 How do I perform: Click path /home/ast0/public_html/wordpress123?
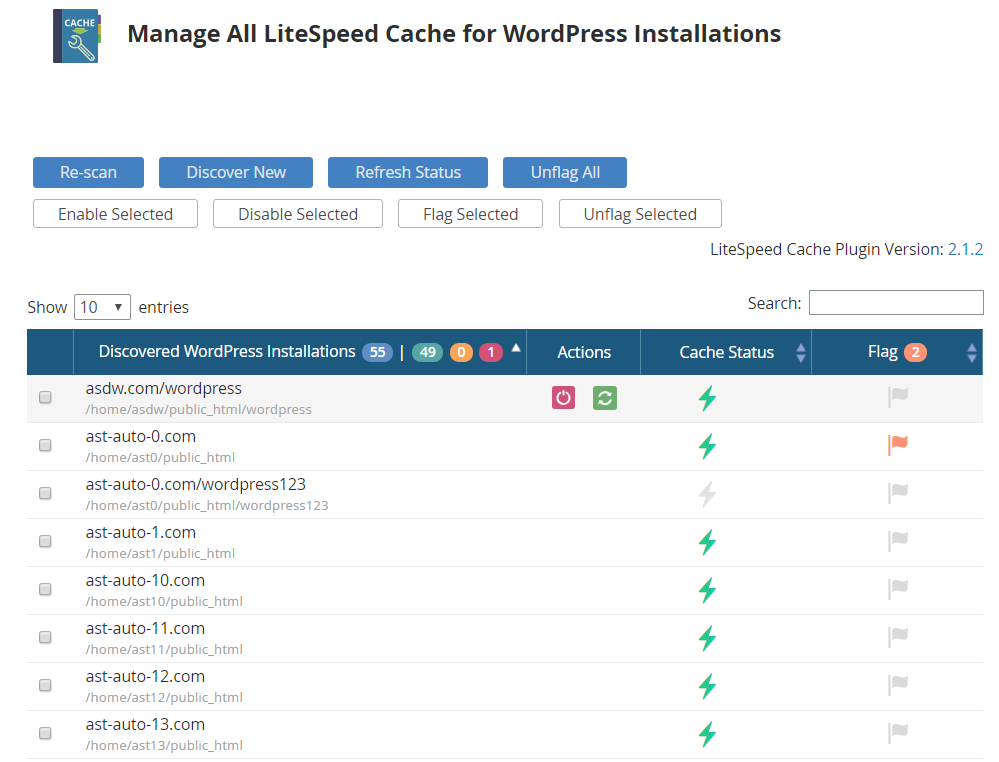pos(207,506)
